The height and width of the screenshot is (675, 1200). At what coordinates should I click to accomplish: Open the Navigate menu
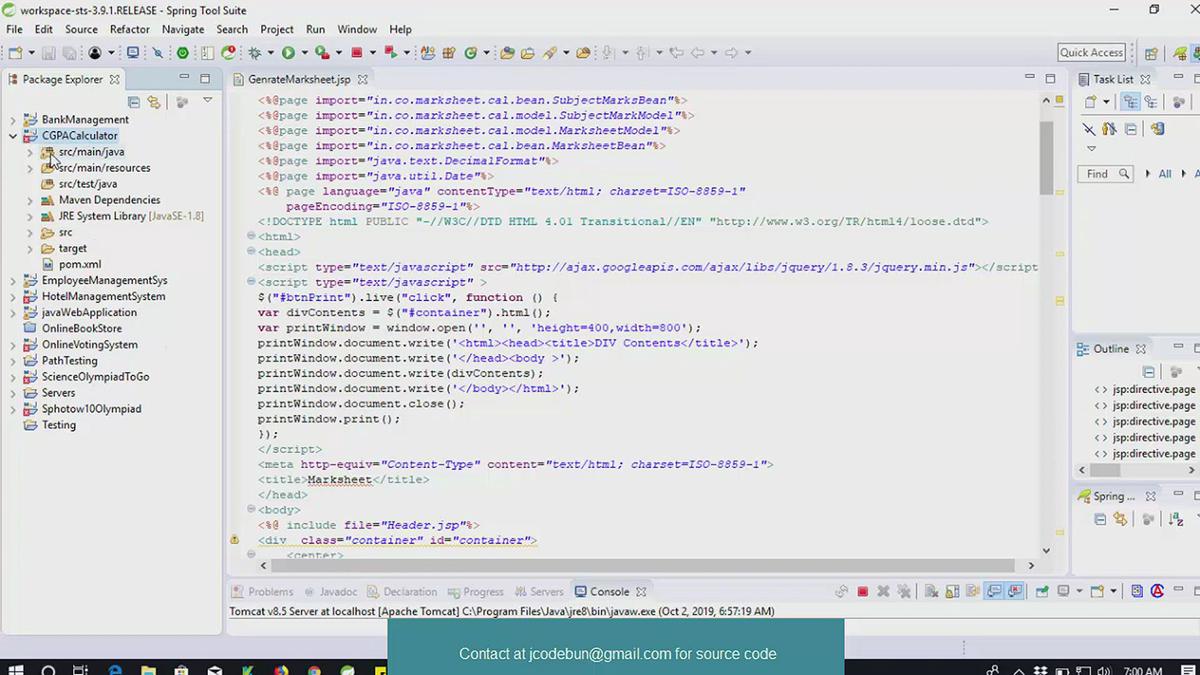click(183, 29)
